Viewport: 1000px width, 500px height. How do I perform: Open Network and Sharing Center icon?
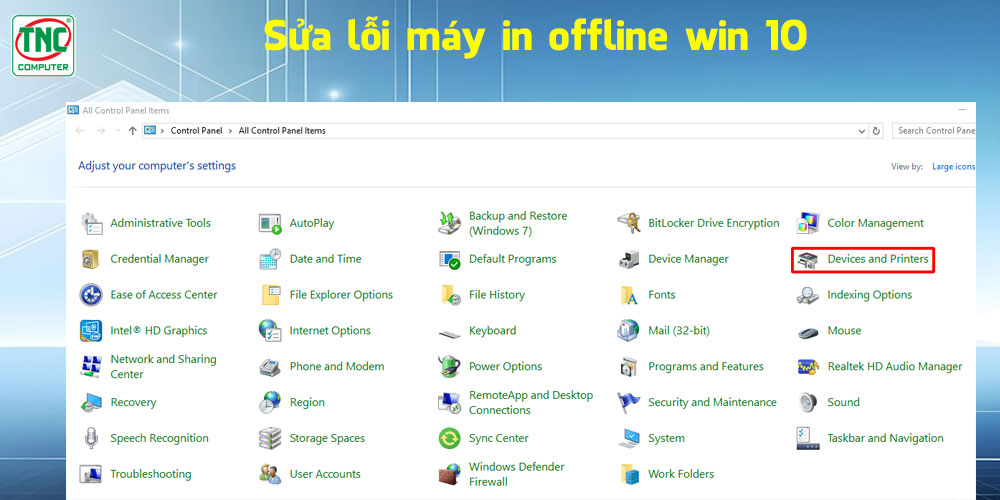pos(91,366)
